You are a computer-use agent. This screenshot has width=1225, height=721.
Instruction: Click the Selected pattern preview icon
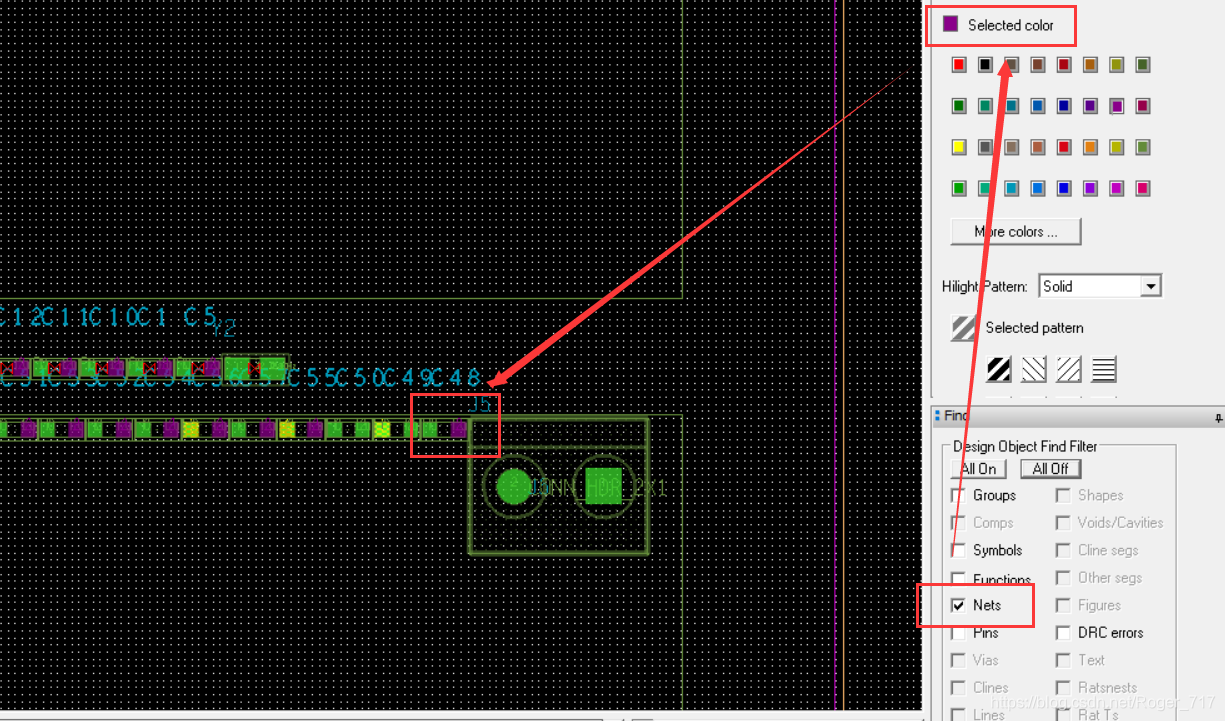pyautogui.click(x=963, y=328)
